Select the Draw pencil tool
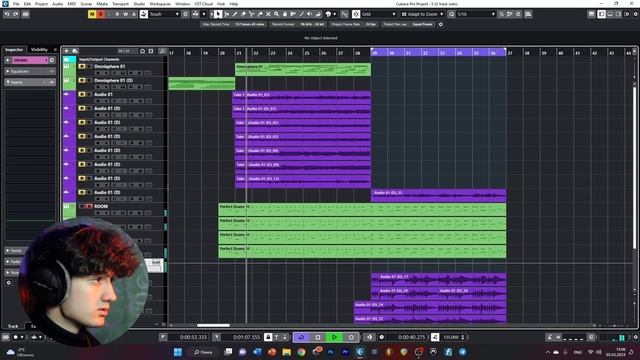Screen dimensions: 640x360 pos(235,14)
